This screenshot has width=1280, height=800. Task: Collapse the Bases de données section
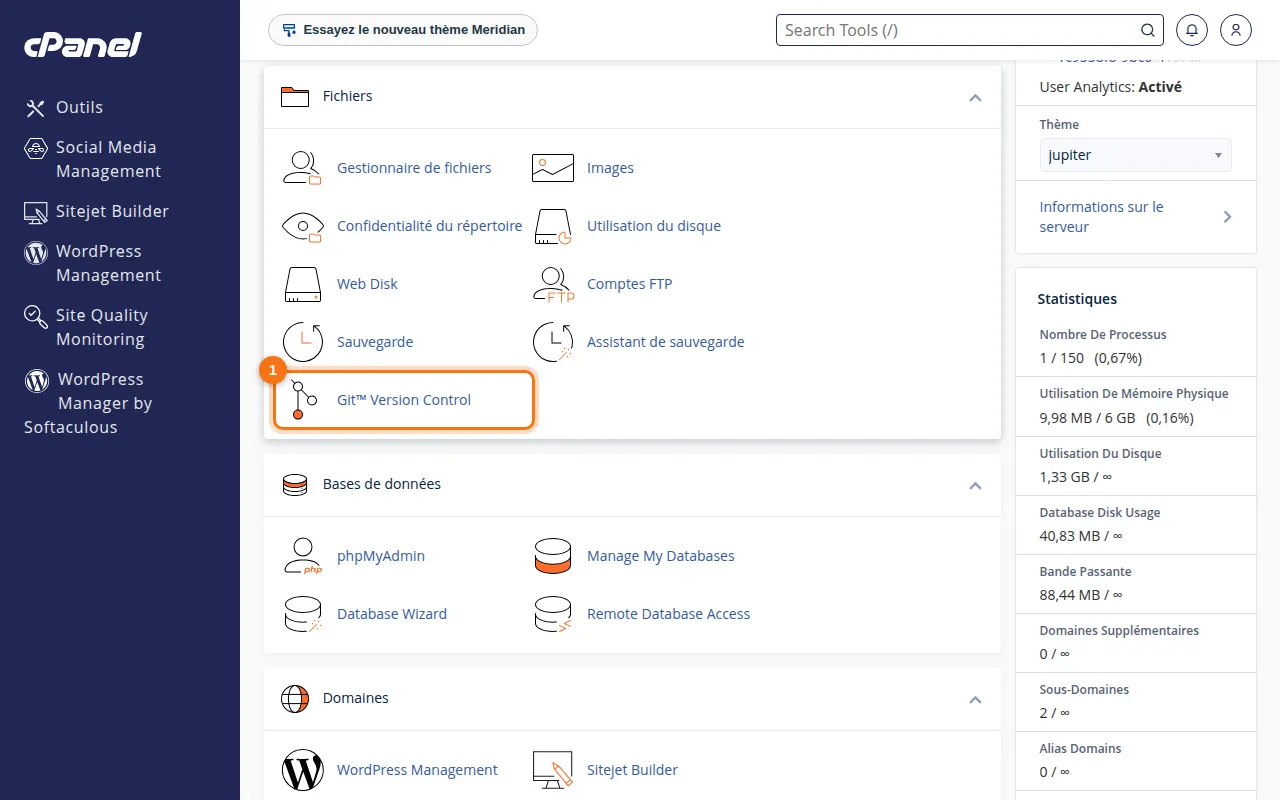[975, 486]
